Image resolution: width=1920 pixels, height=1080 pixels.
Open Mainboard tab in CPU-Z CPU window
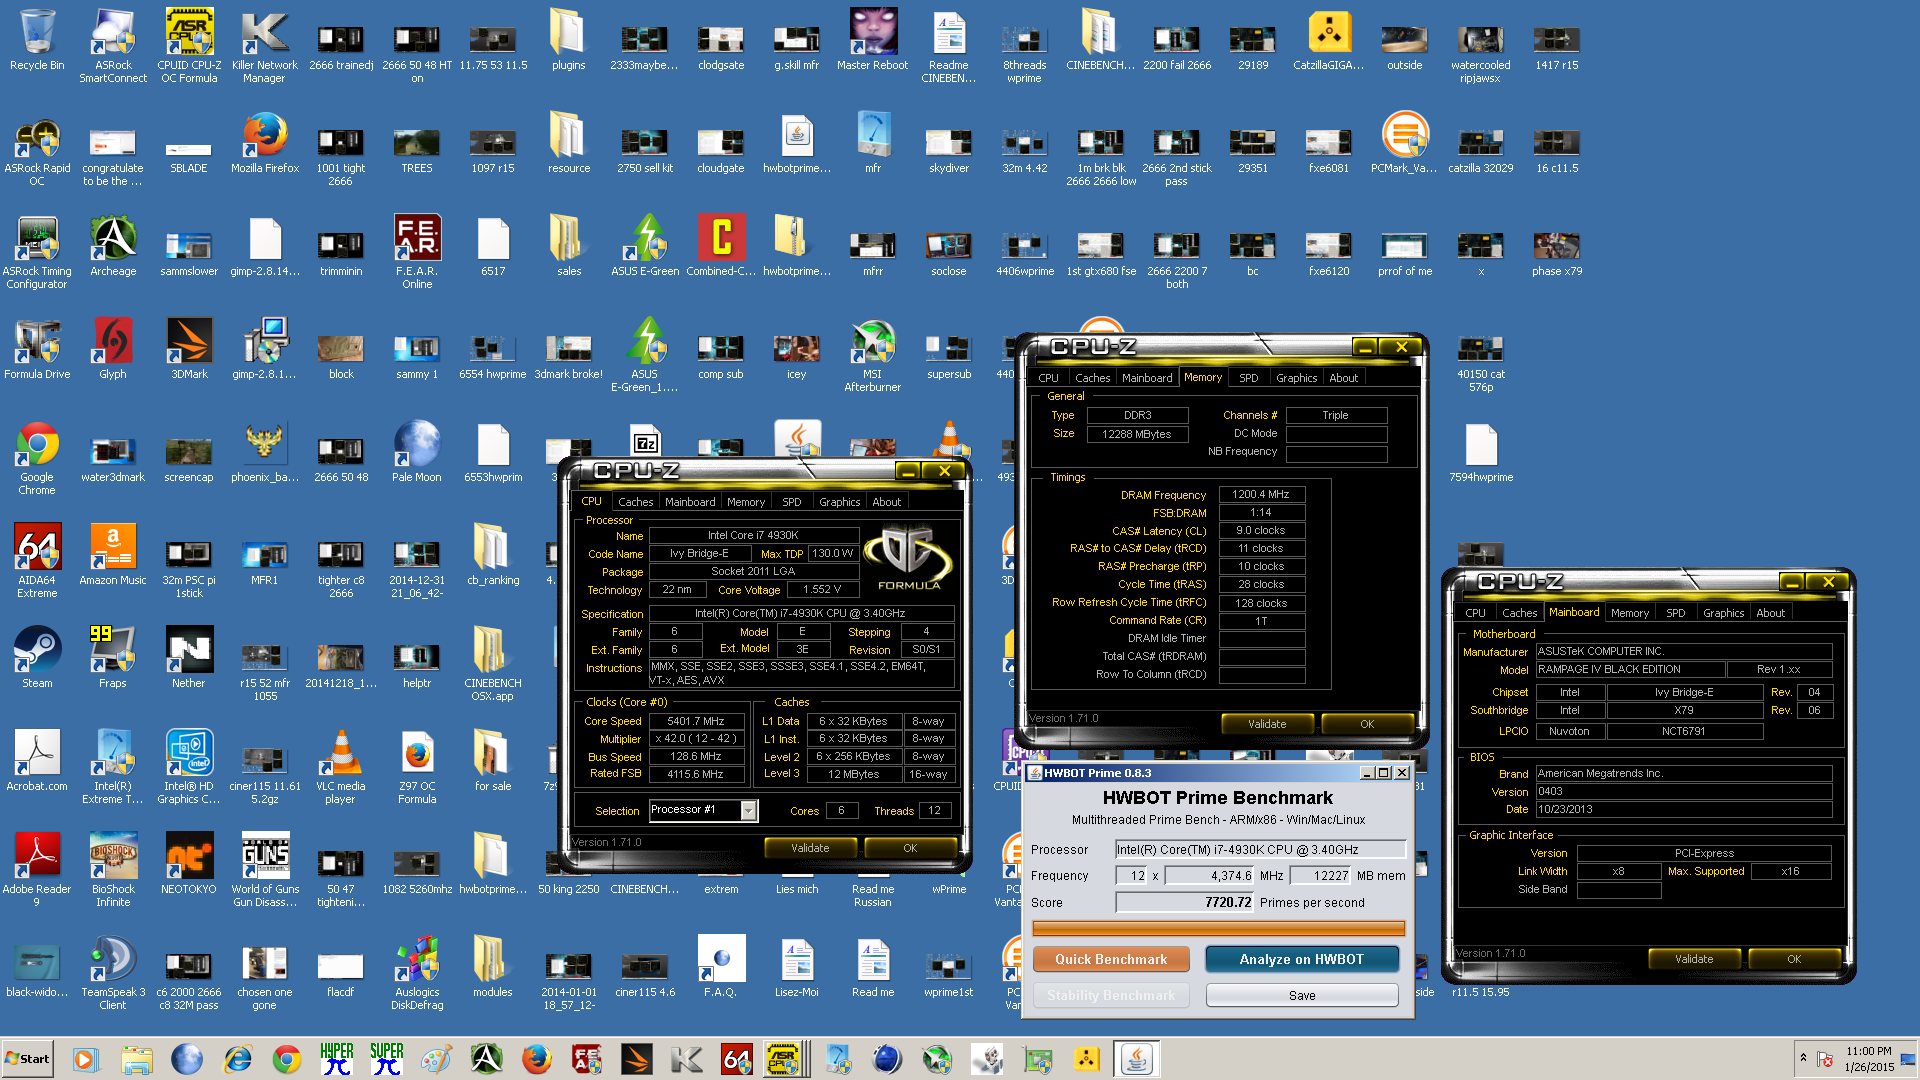click(x=690, y=502)
